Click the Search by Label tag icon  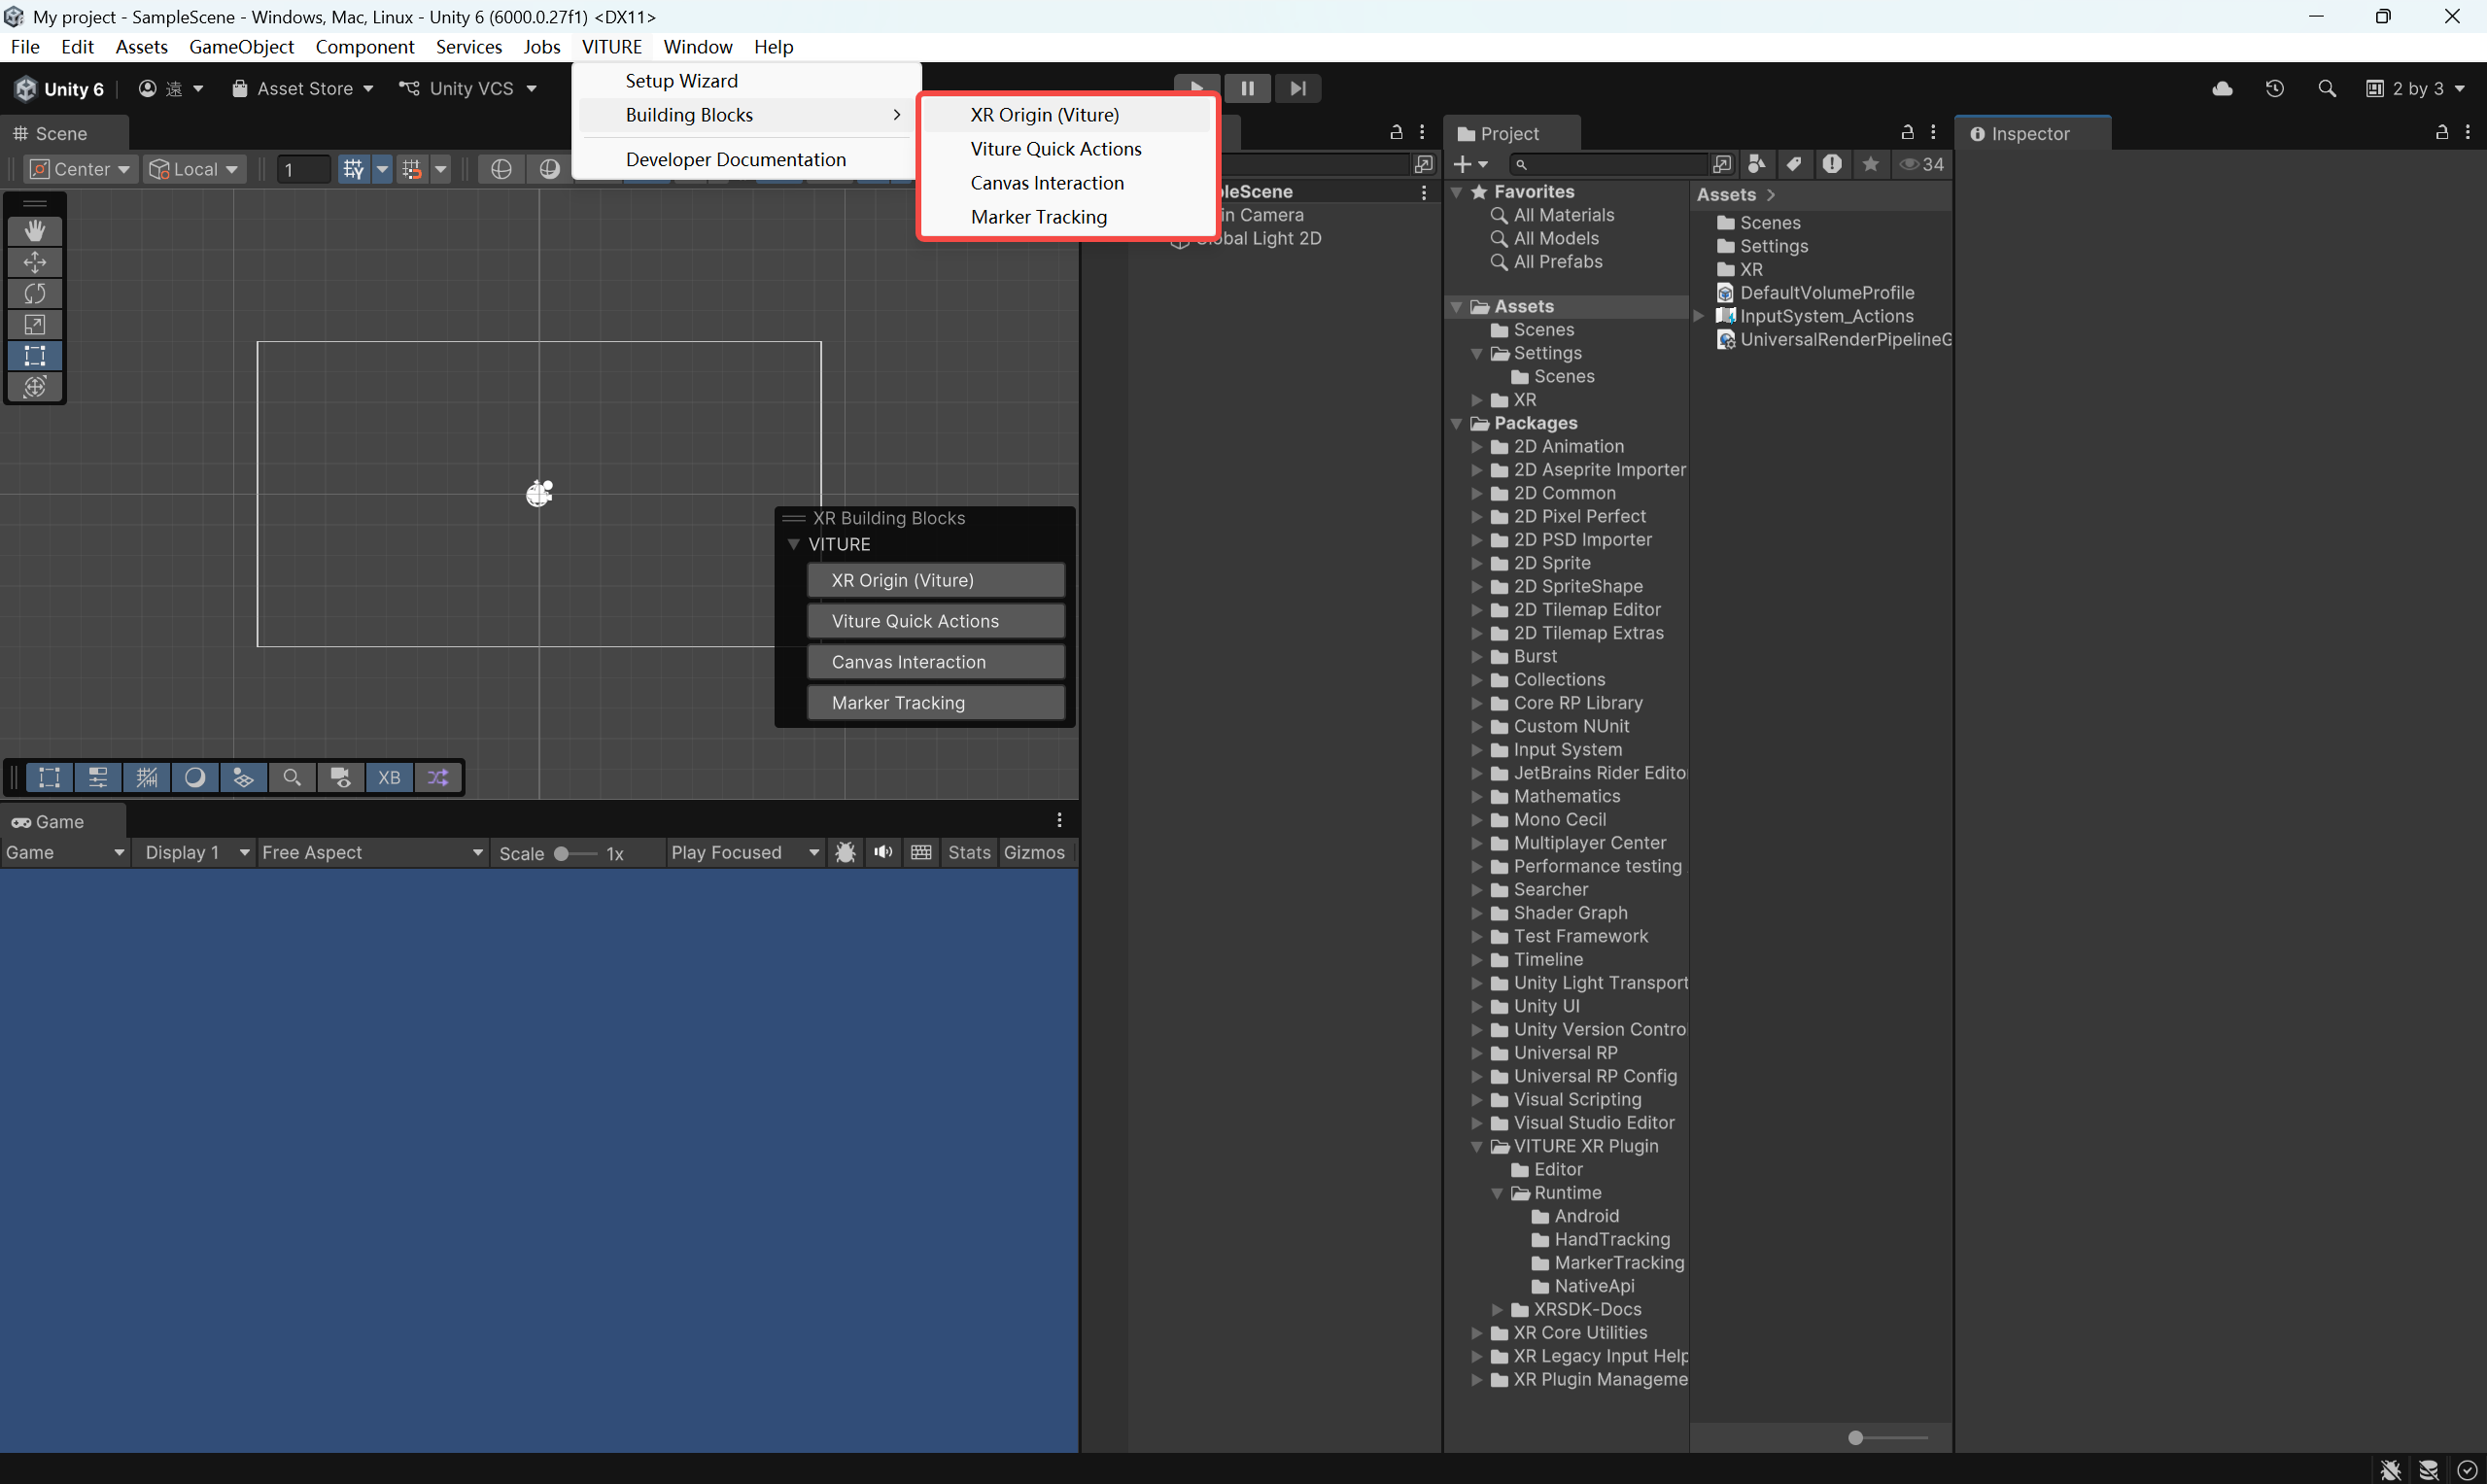click(x=1794, y=164)
